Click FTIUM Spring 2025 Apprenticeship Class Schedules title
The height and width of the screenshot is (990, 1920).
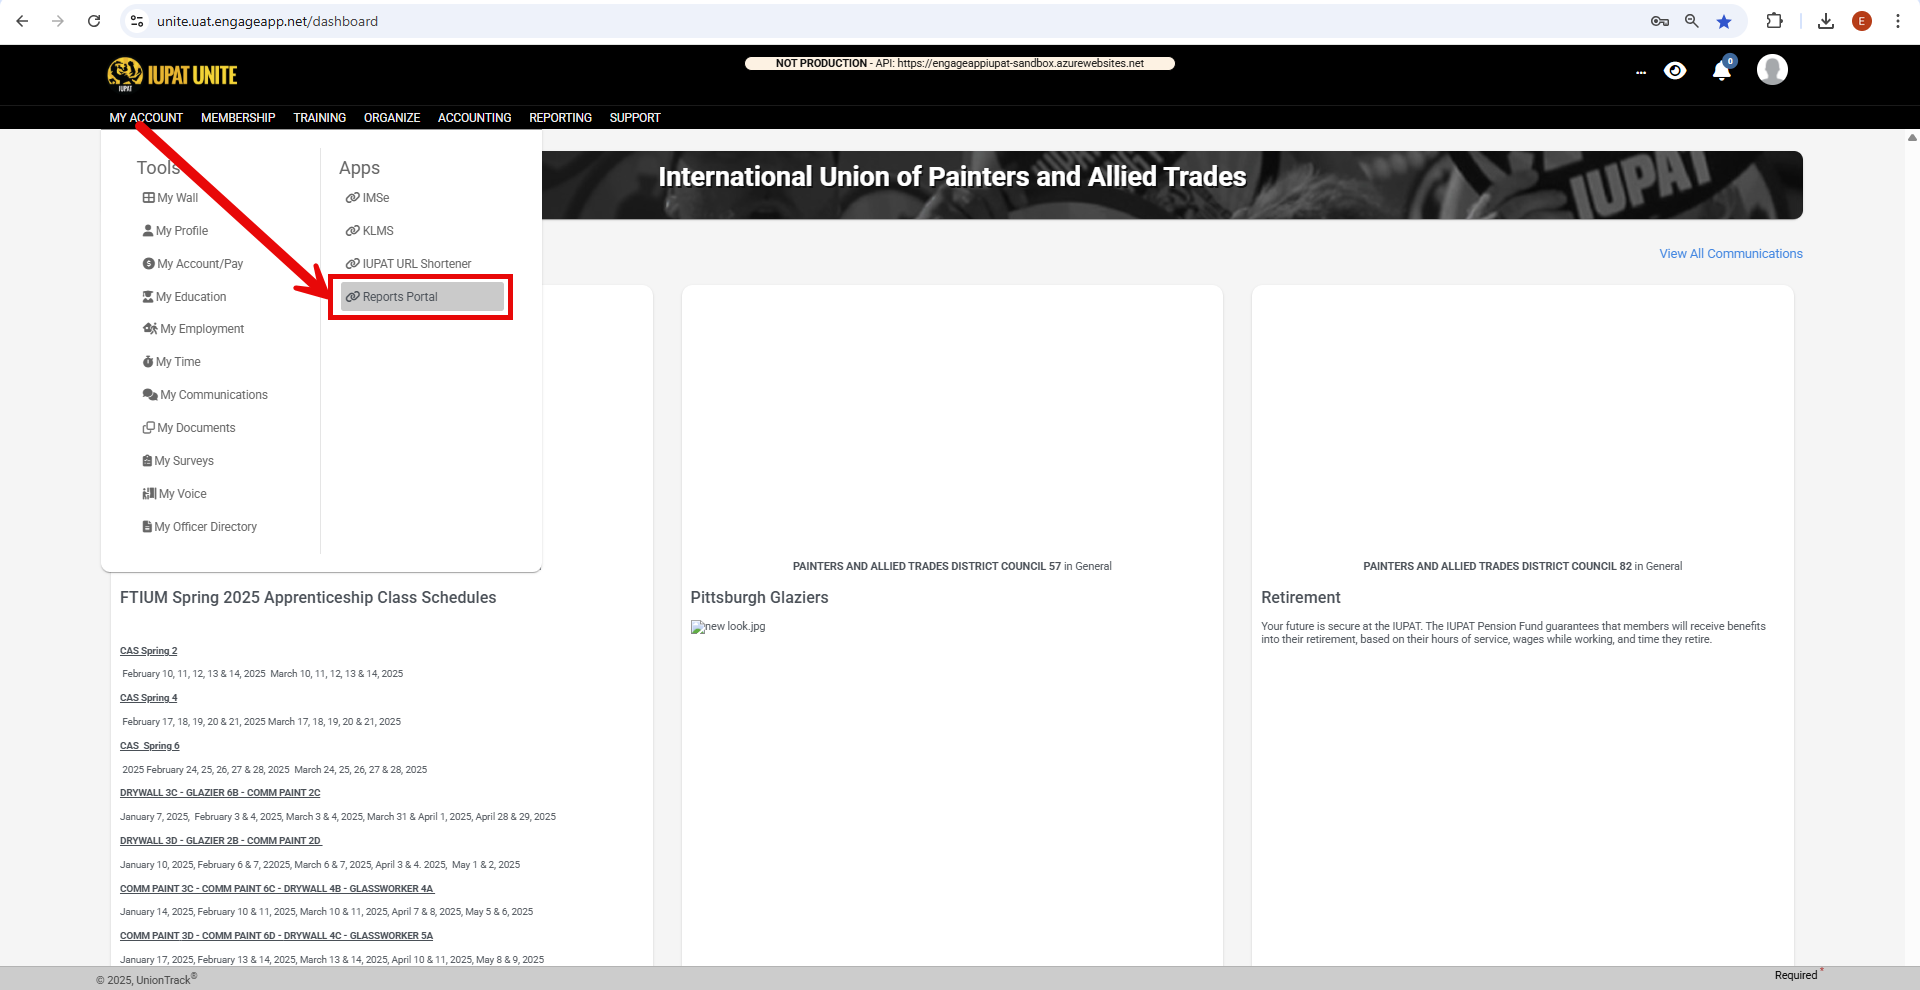tap(308, 597)
